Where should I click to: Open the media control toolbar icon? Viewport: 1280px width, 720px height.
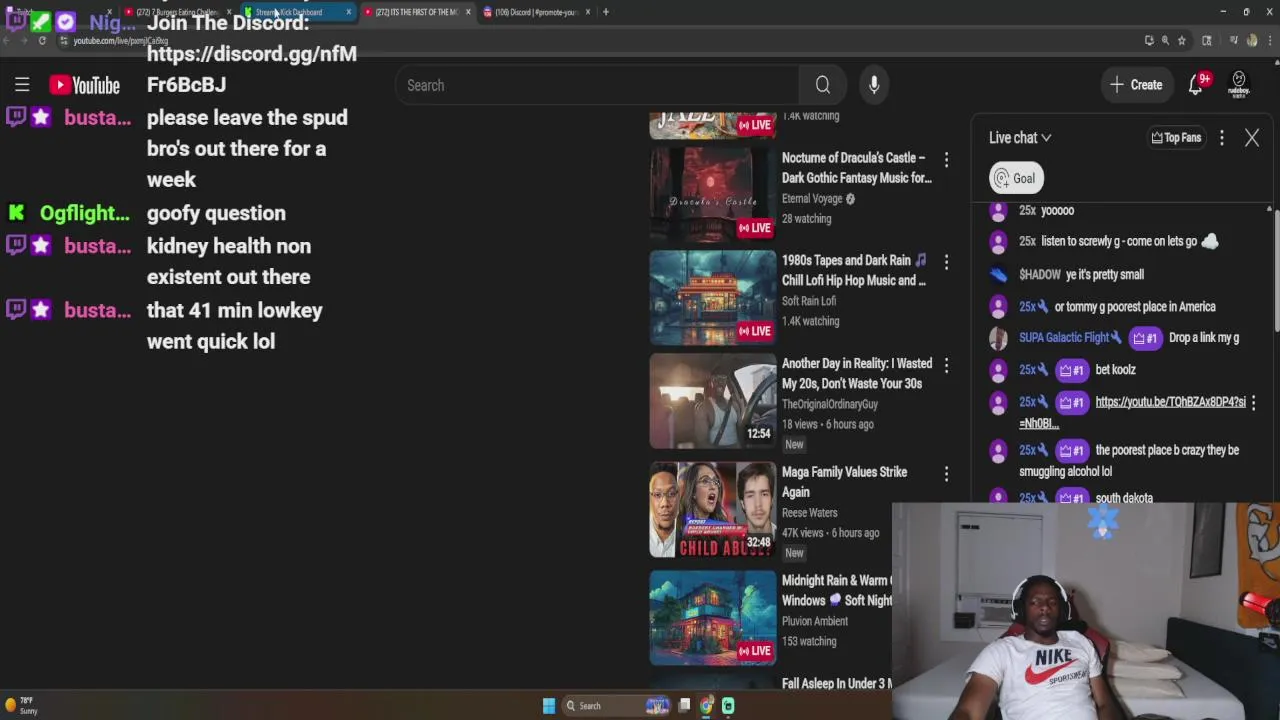click(x=1233, y=41)
